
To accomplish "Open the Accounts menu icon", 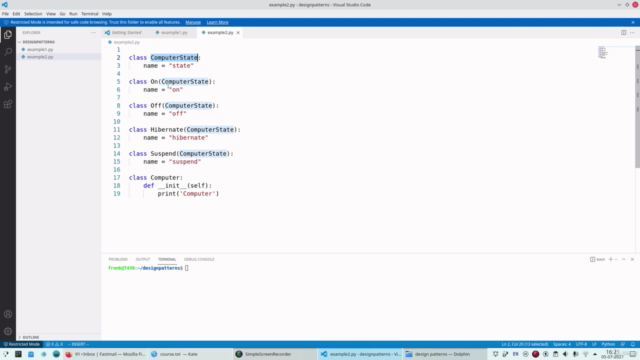I will click(x=8, y=314).
